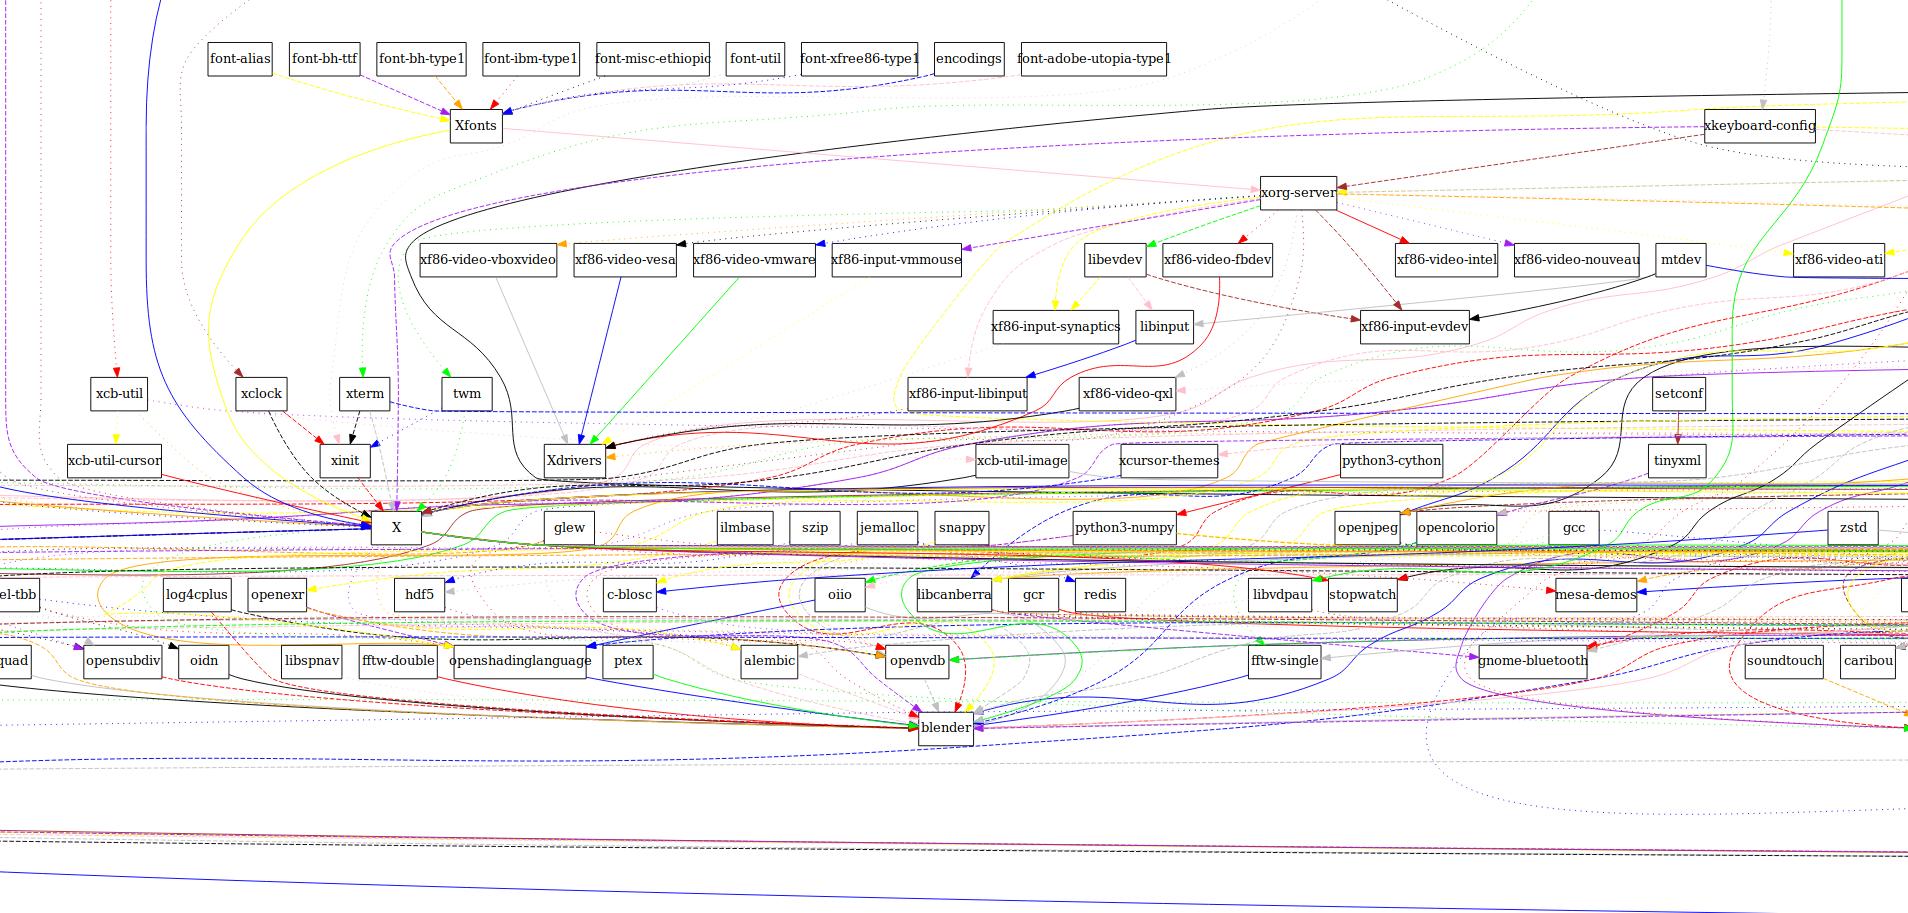The image size is (1908, 913).
Task: Select the gnome-bluetooth node
Action: 1532,661
